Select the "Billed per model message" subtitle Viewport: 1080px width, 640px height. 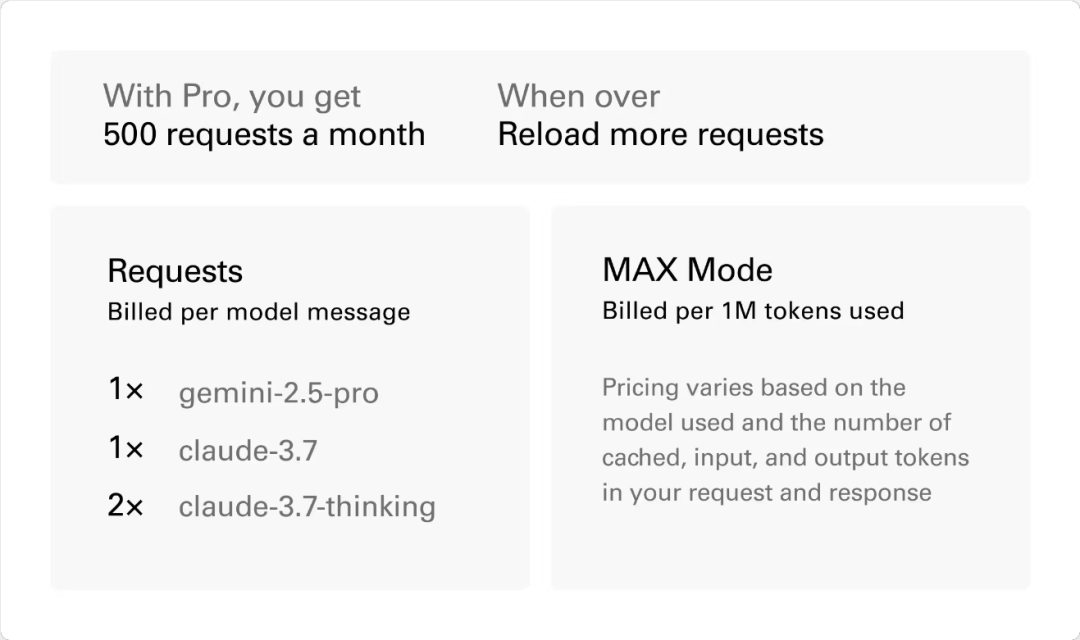[258, 312]
